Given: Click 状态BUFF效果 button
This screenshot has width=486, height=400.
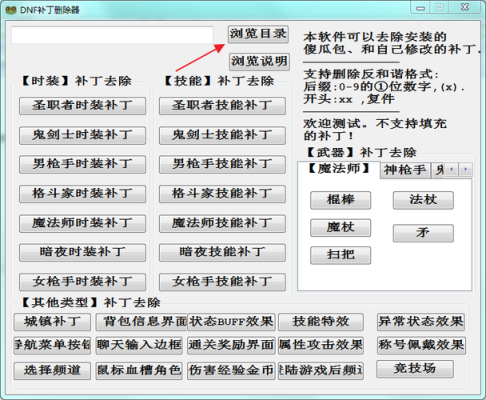Looking at the screenshot, I should tap(231, 322).
